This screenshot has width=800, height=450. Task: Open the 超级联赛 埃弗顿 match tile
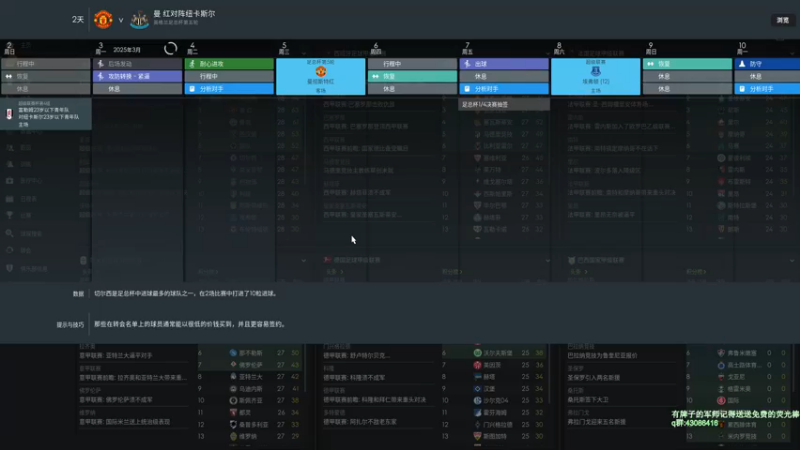(595, 77)
